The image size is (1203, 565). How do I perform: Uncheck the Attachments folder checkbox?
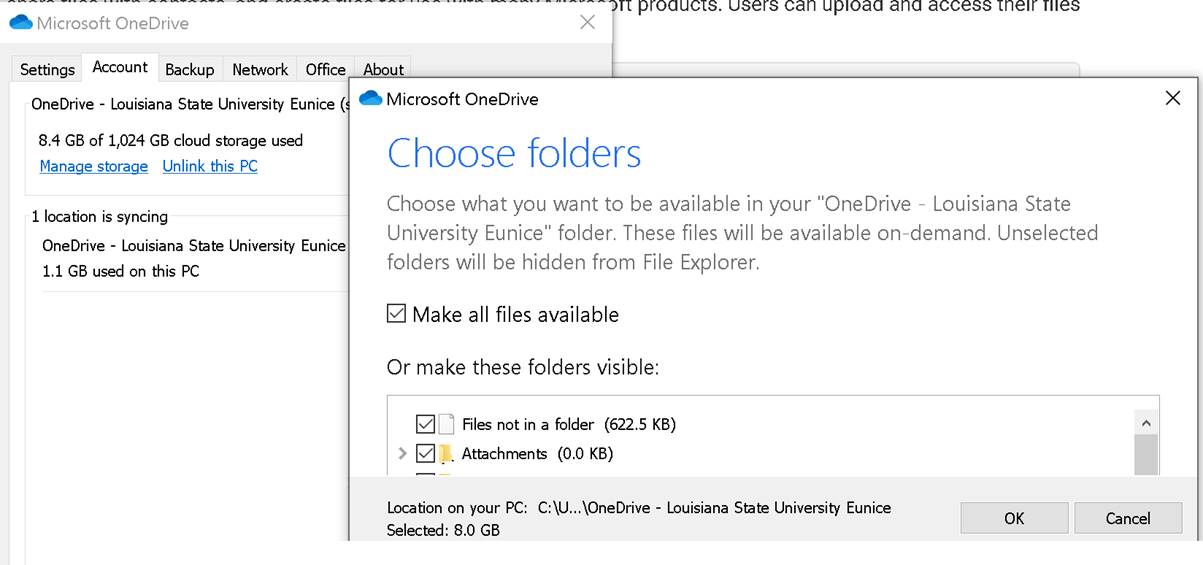[x=425, y=453]
